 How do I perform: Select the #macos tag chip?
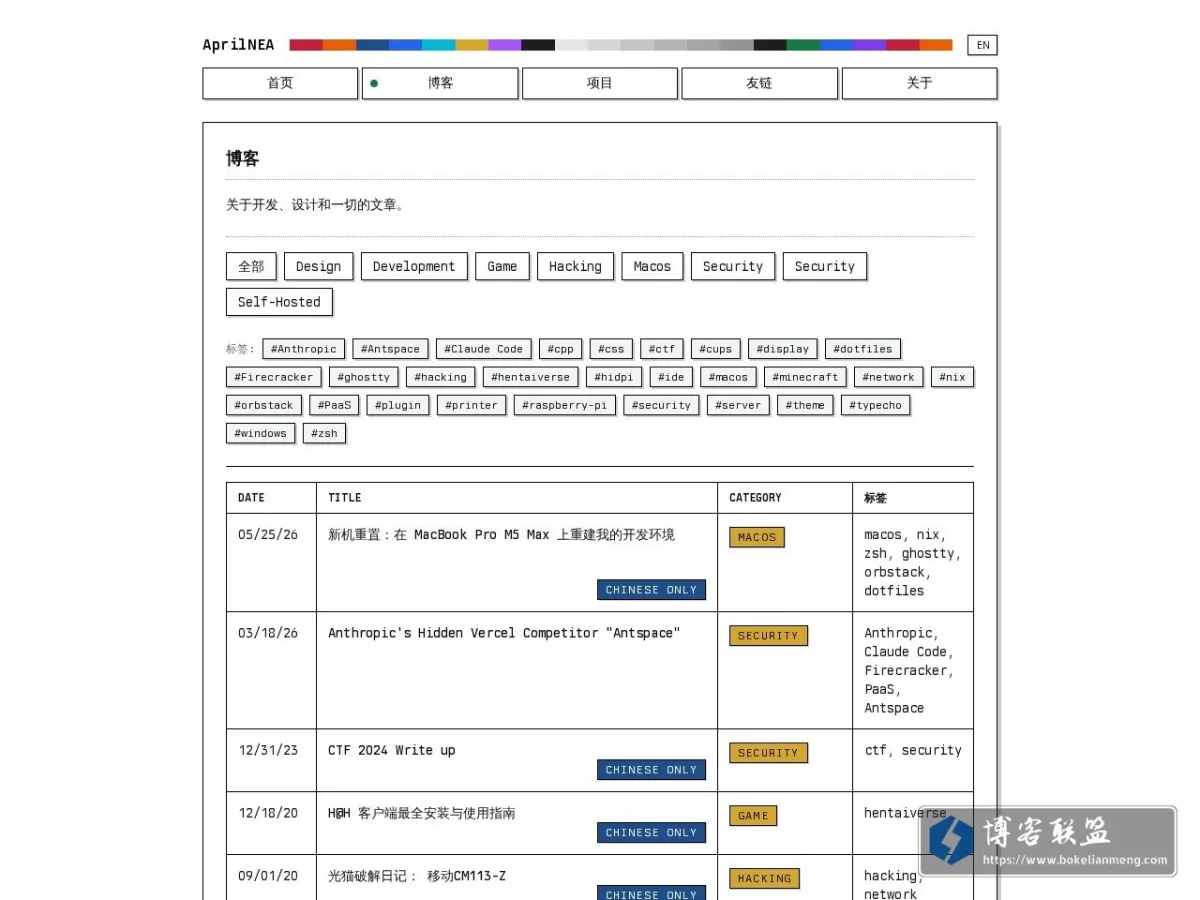coord(728,377)
